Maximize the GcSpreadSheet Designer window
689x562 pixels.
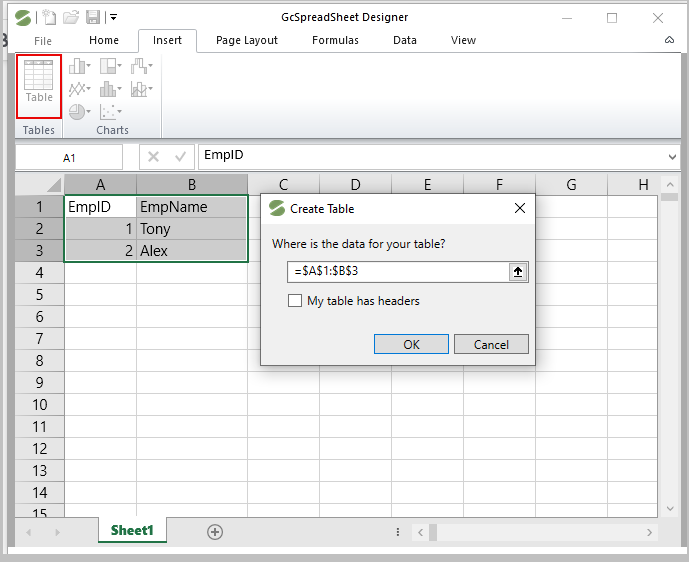[612, 18]
